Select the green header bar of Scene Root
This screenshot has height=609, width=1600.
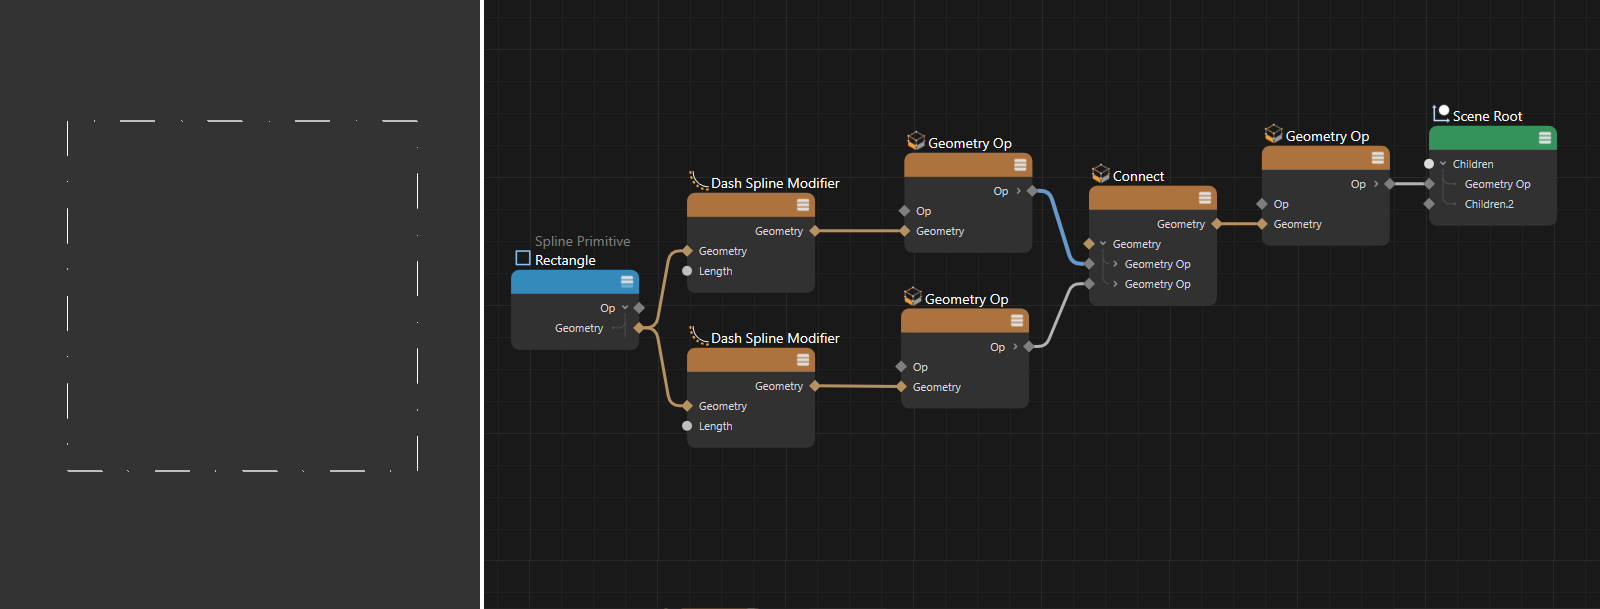click(x=1493, y=138)
